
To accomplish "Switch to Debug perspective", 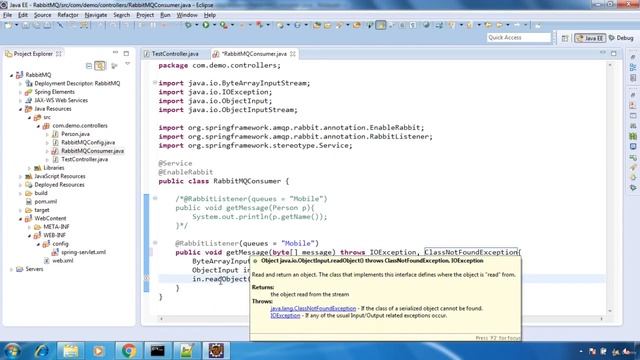I will point(621,38).
